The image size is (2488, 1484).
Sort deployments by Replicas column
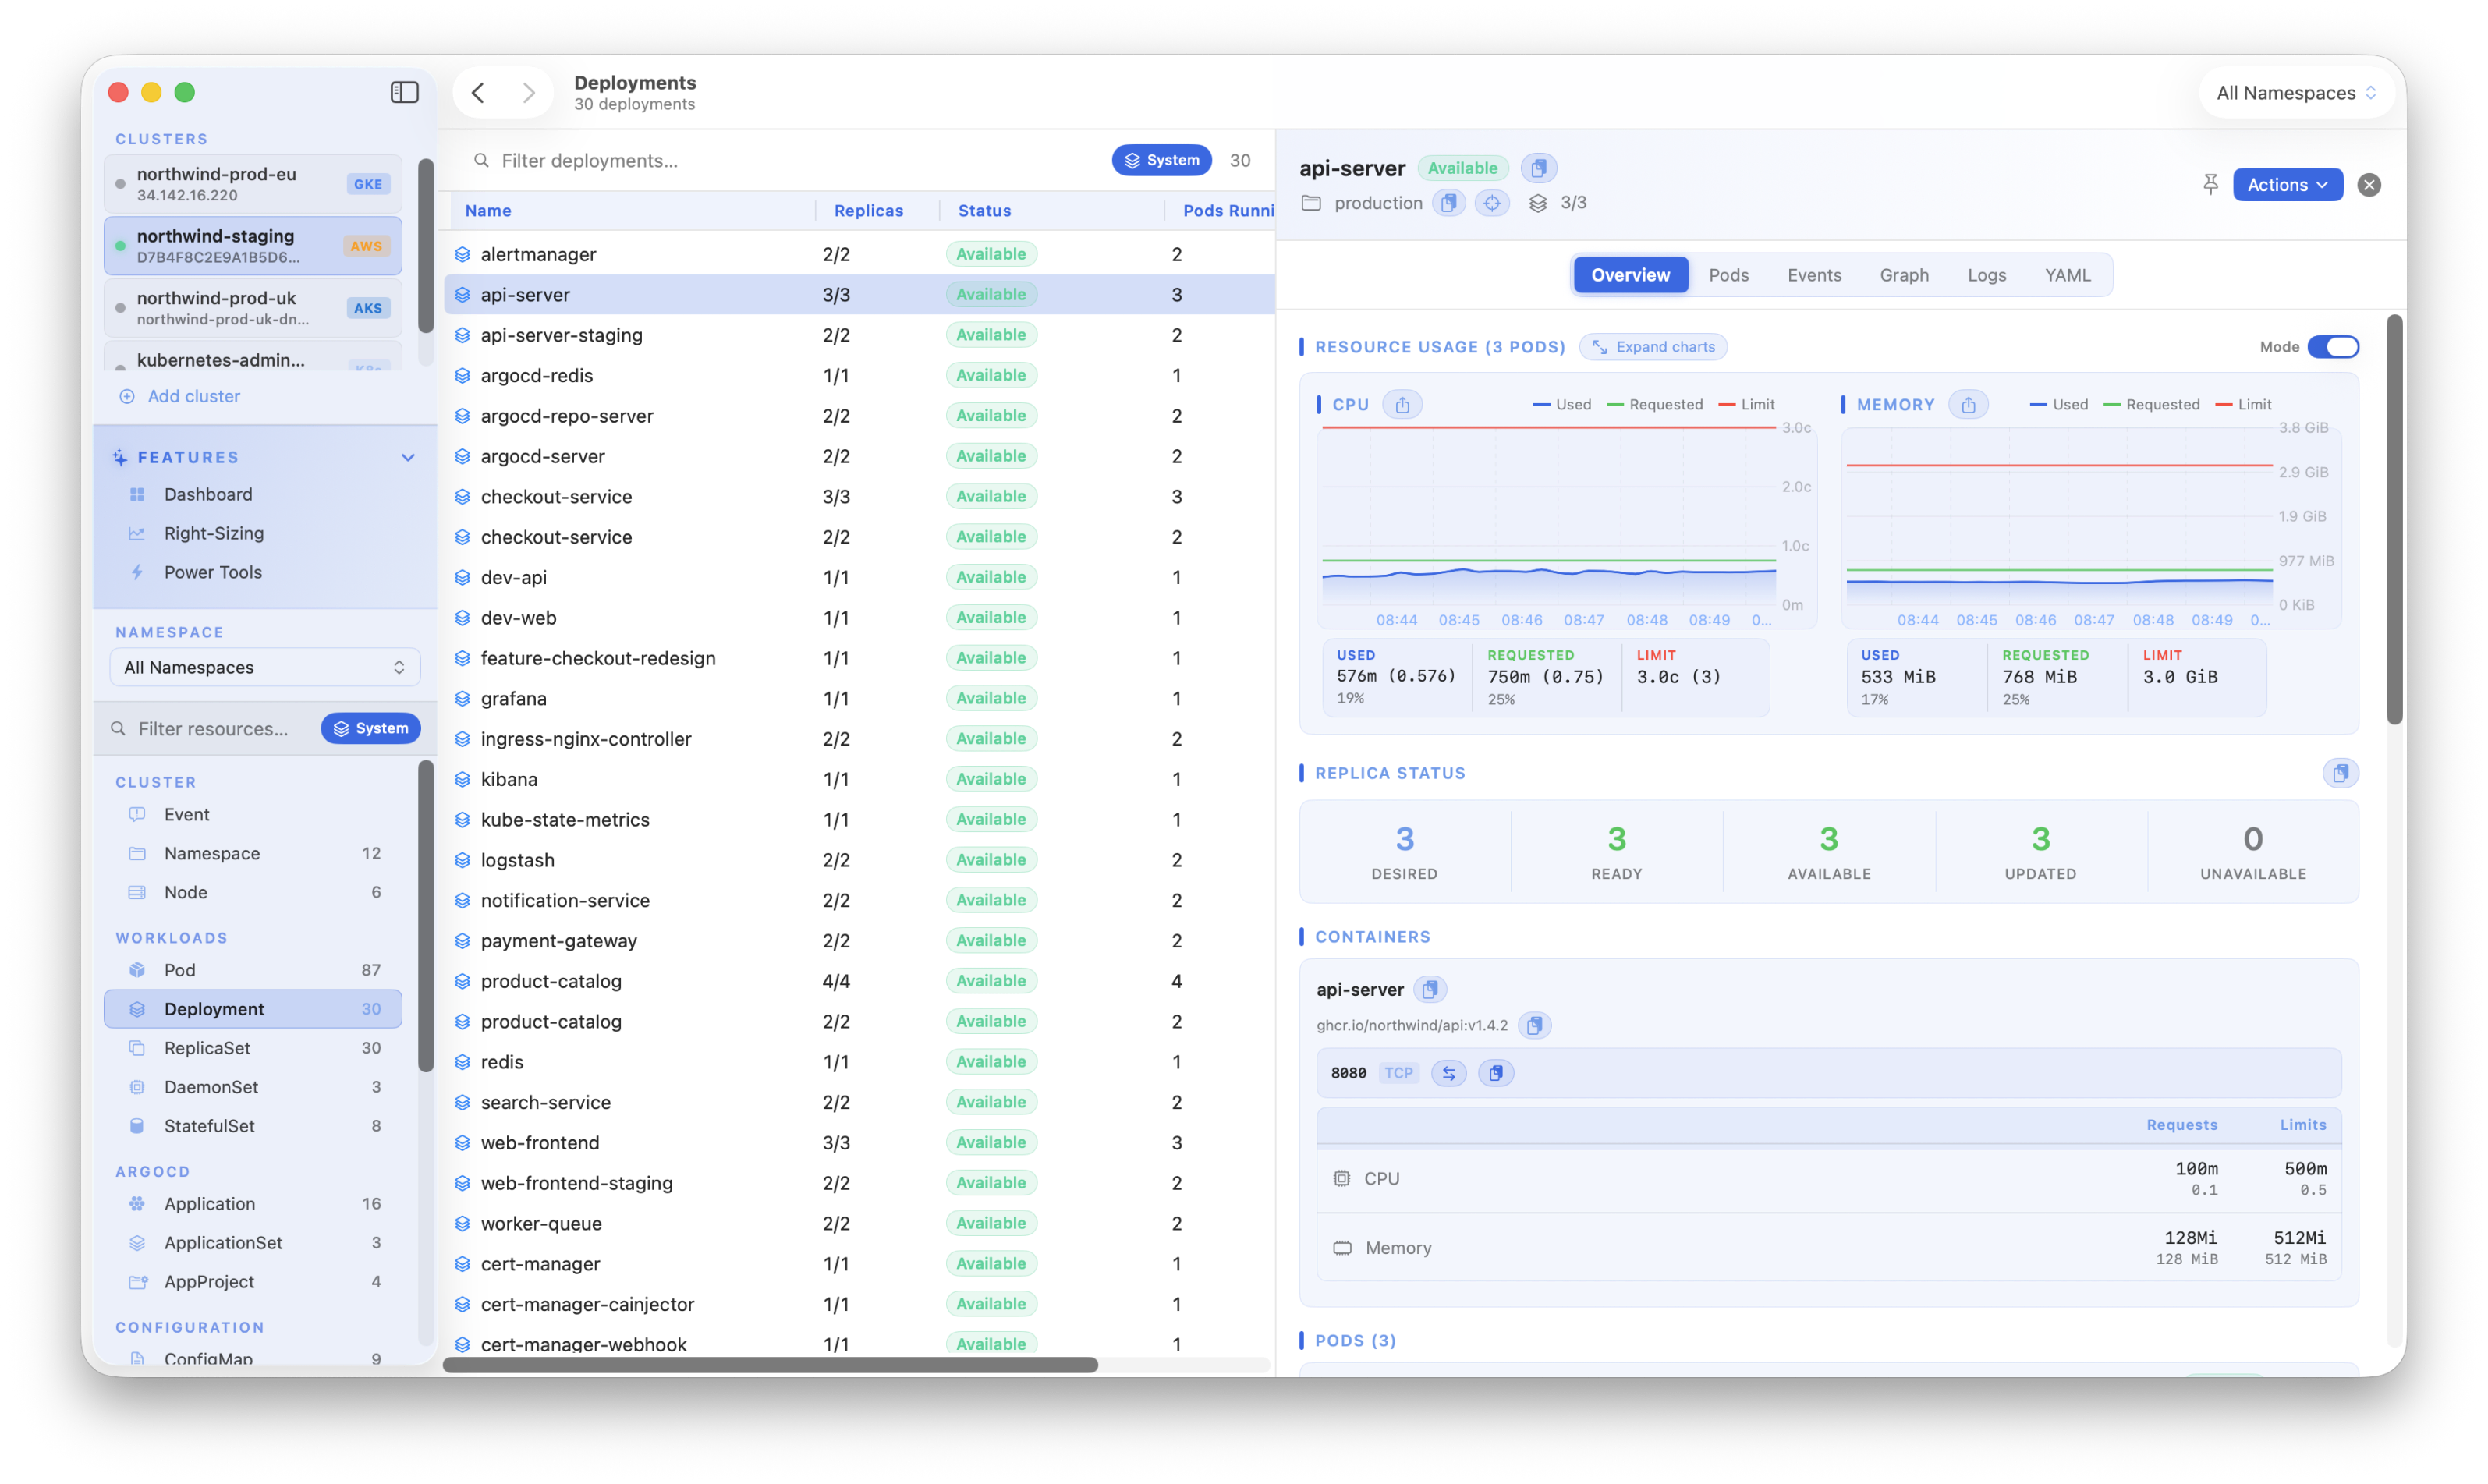pyautogui.click(x=868, y=210)
